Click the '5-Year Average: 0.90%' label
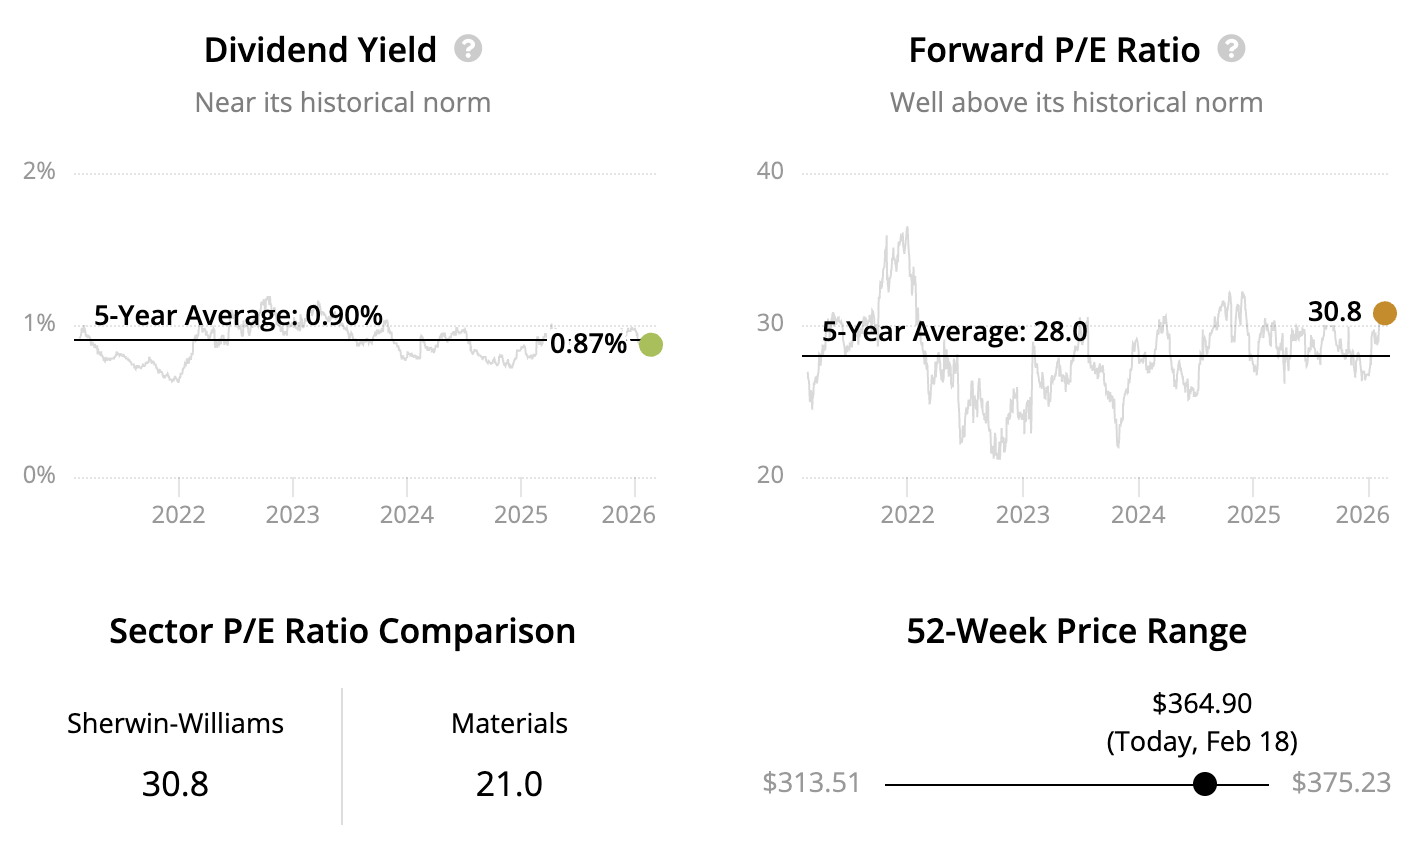The image size is (1416, 850). (238, 316)
